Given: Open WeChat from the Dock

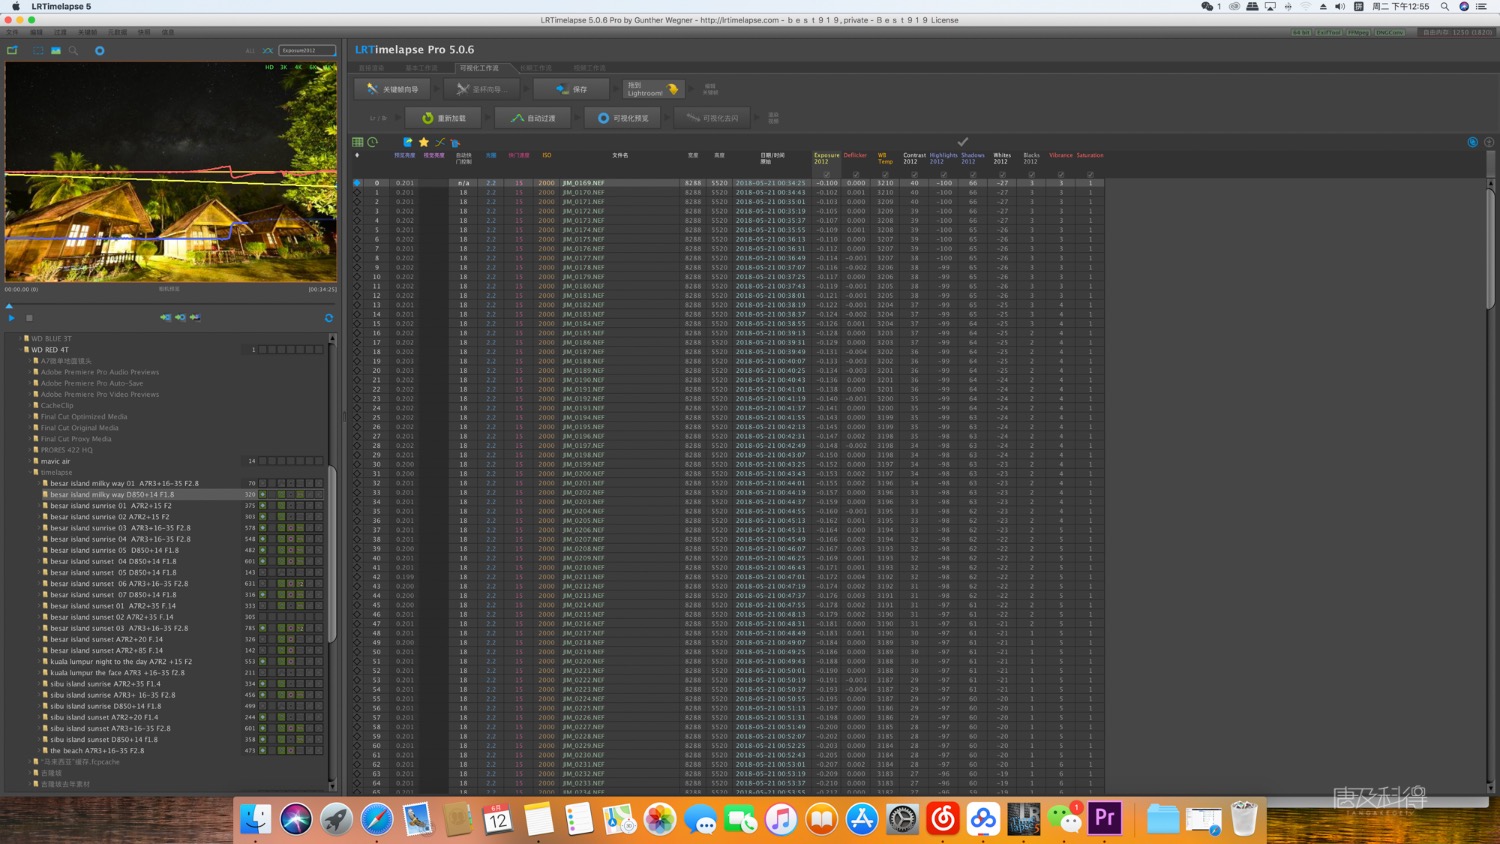Looking at the screenshot, I should coord(1065,818).
